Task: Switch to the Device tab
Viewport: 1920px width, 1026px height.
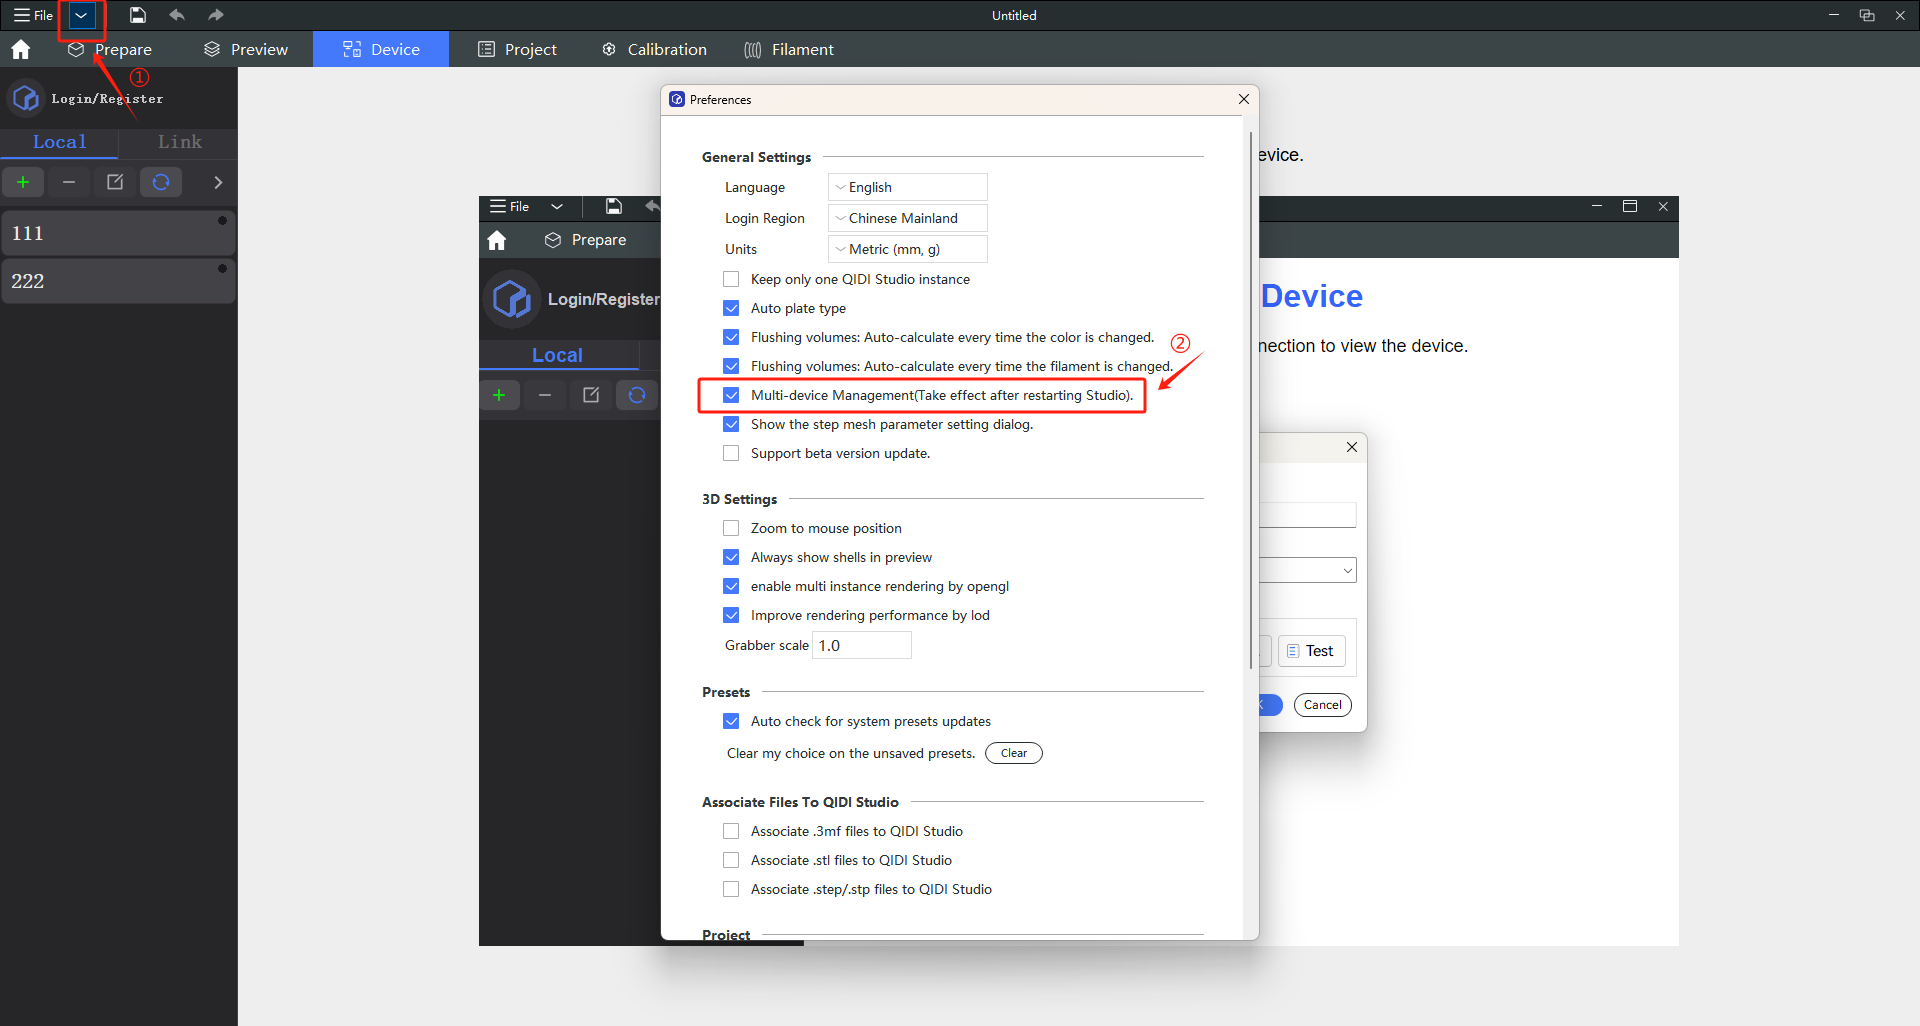Action: 381,49
